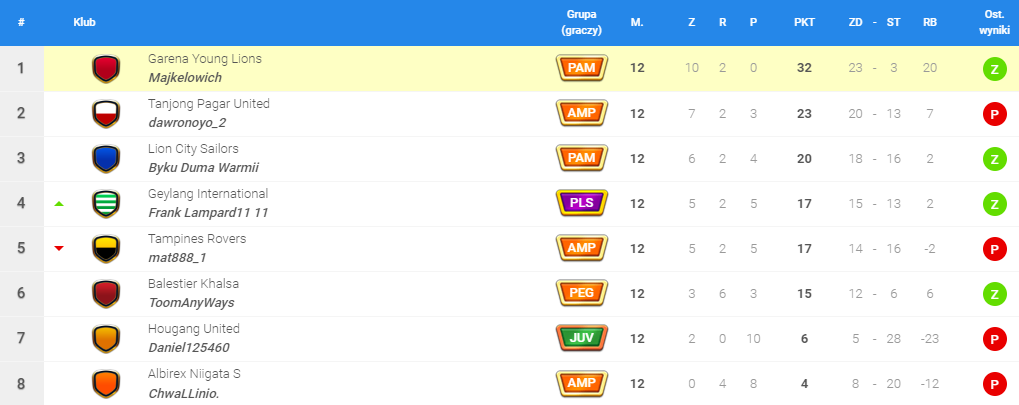1019x405 pixels.
Task: Sort table by the PKT column header
Action: (804, 22)
